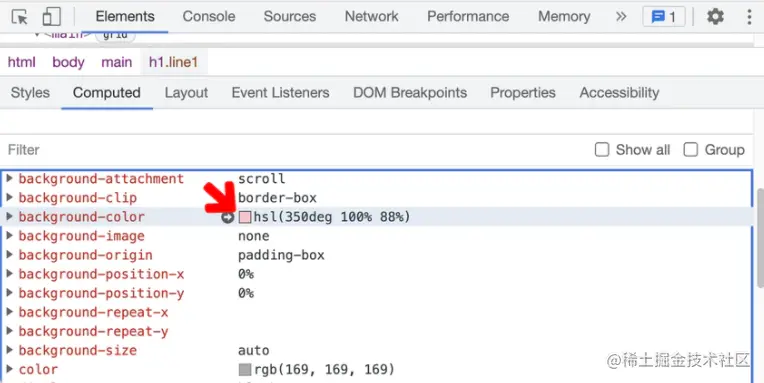764x383 pixels.
Task: Select the body breadcrumb element
Action: (68, 62)
